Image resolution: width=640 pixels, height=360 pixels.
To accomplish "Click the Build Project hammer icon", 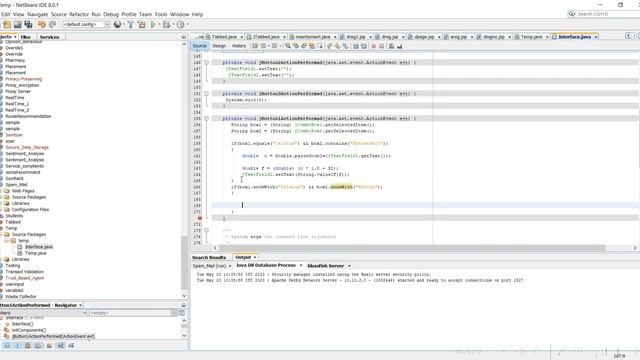I will 131,24.
